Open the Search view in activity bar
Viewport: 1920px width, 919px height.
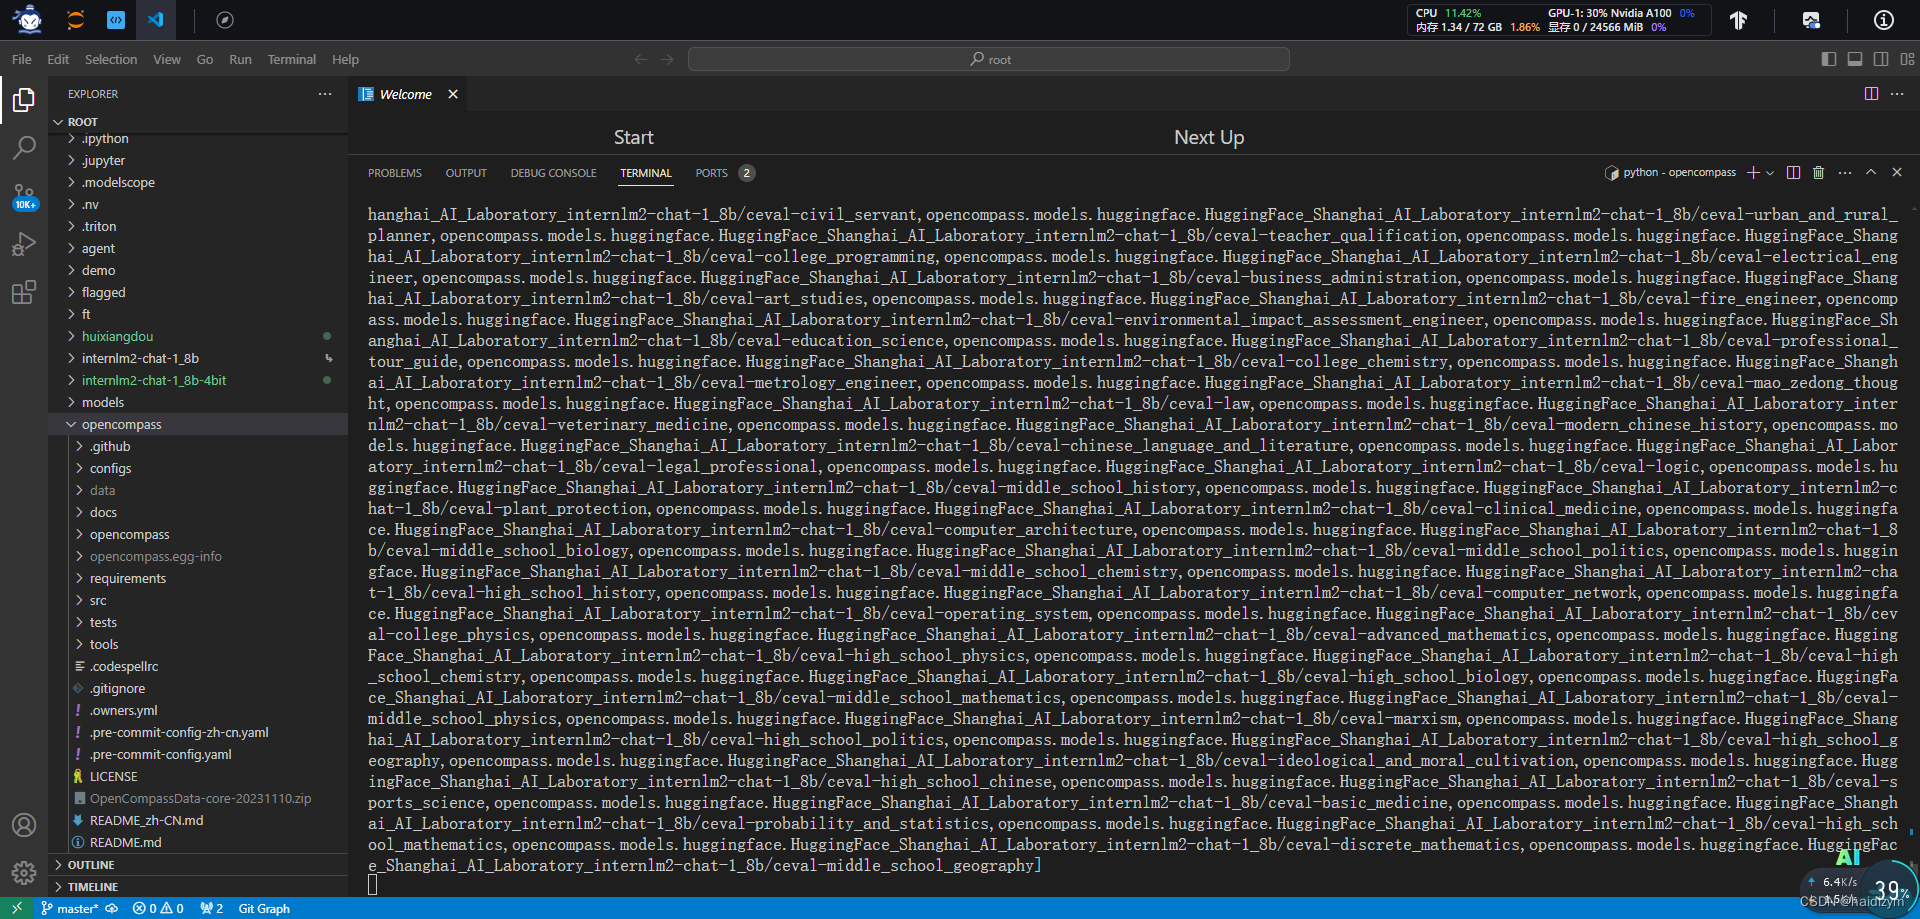pyautogui.click(x=24, y=147)
